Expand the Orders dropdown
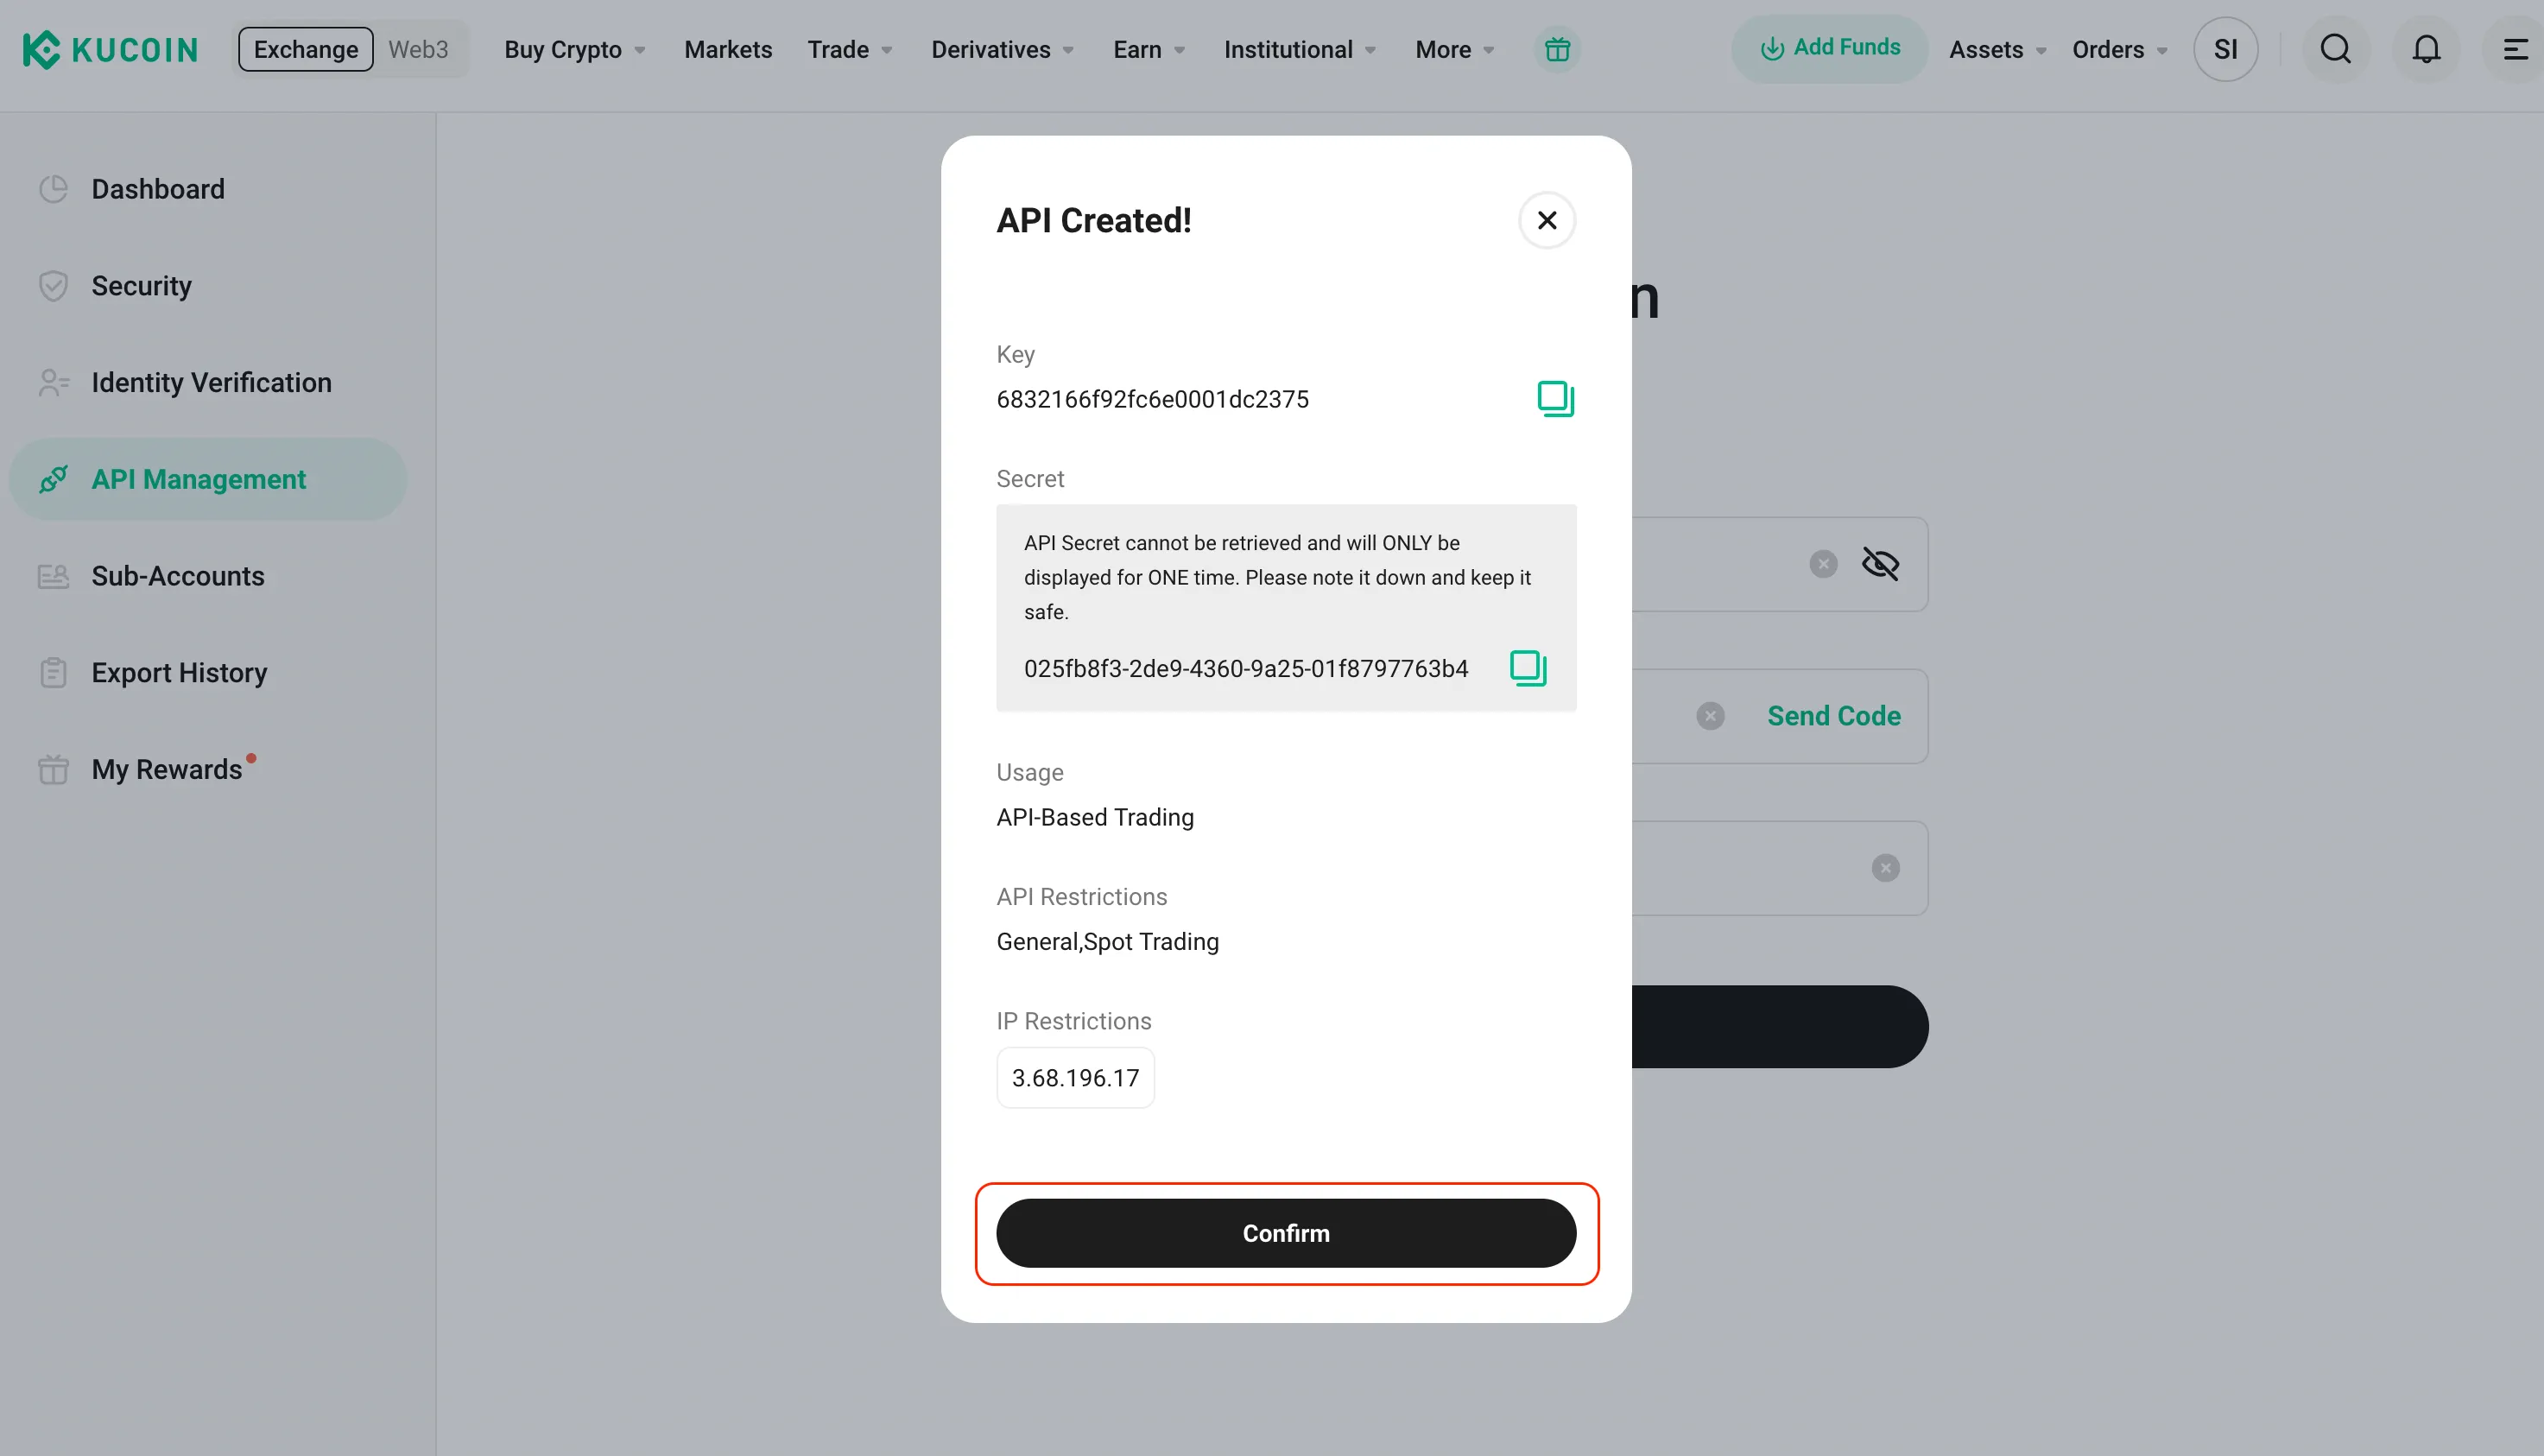This screenshot has height=1456, width=2544. pos(2119,49)
